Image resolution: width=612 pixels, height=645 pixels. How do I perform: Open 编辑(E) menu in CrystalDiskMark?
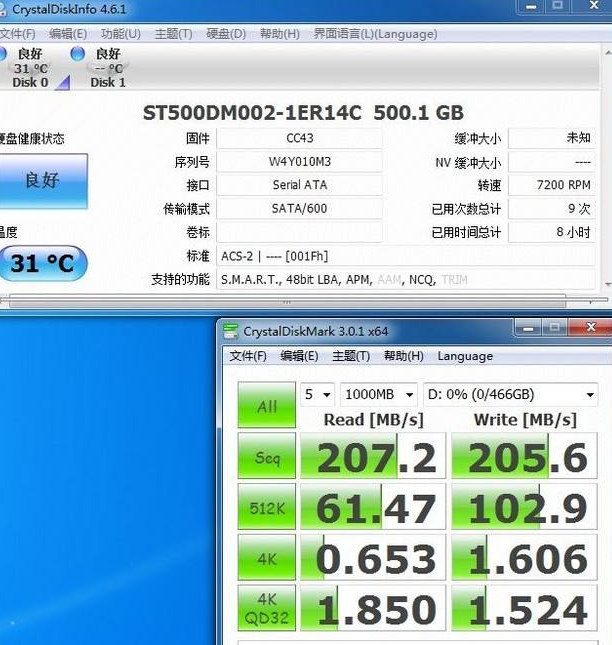tap(299, 356)
